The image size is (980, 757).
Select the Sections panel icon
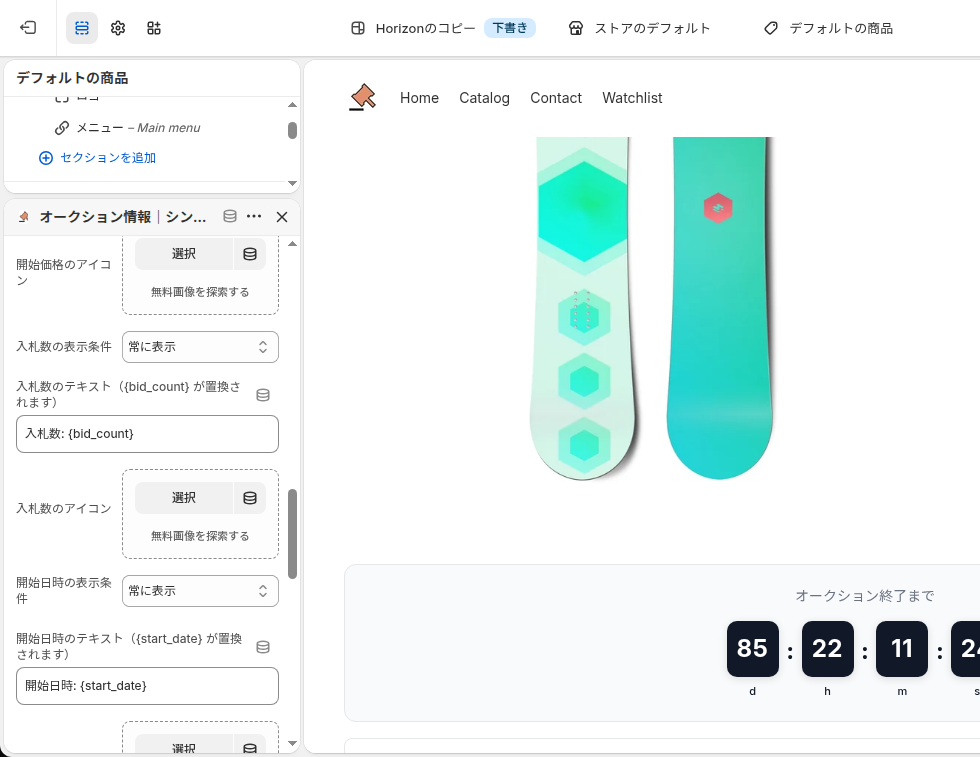tap(82, 28)
